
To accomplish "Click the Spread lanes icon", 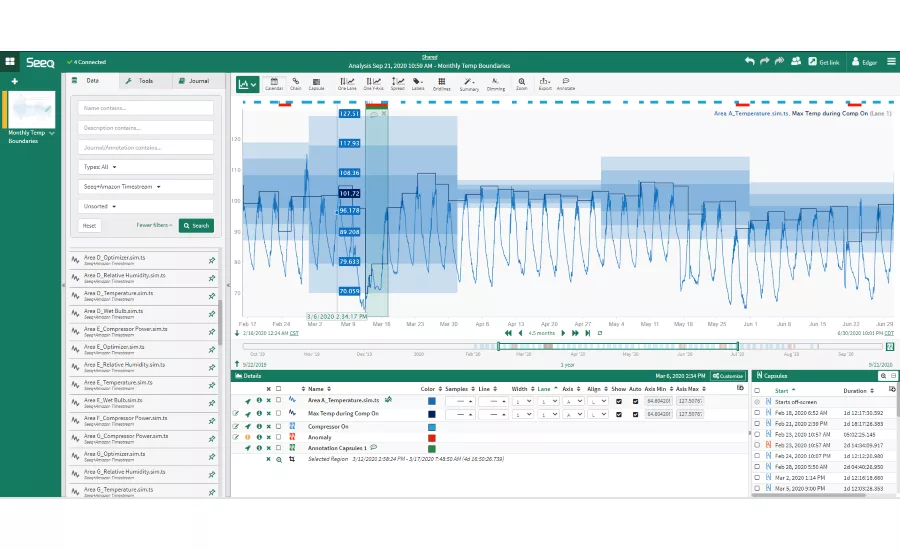I will pyautogui.click(x=398, y=84).
